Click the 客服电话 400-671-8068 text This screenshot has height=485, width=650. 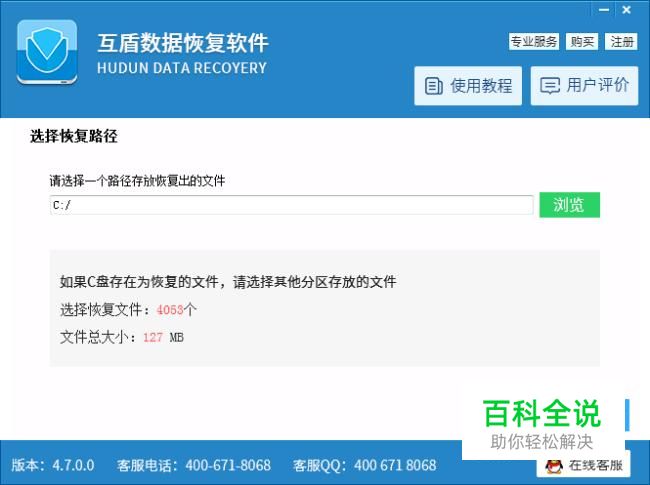point(194,465)
